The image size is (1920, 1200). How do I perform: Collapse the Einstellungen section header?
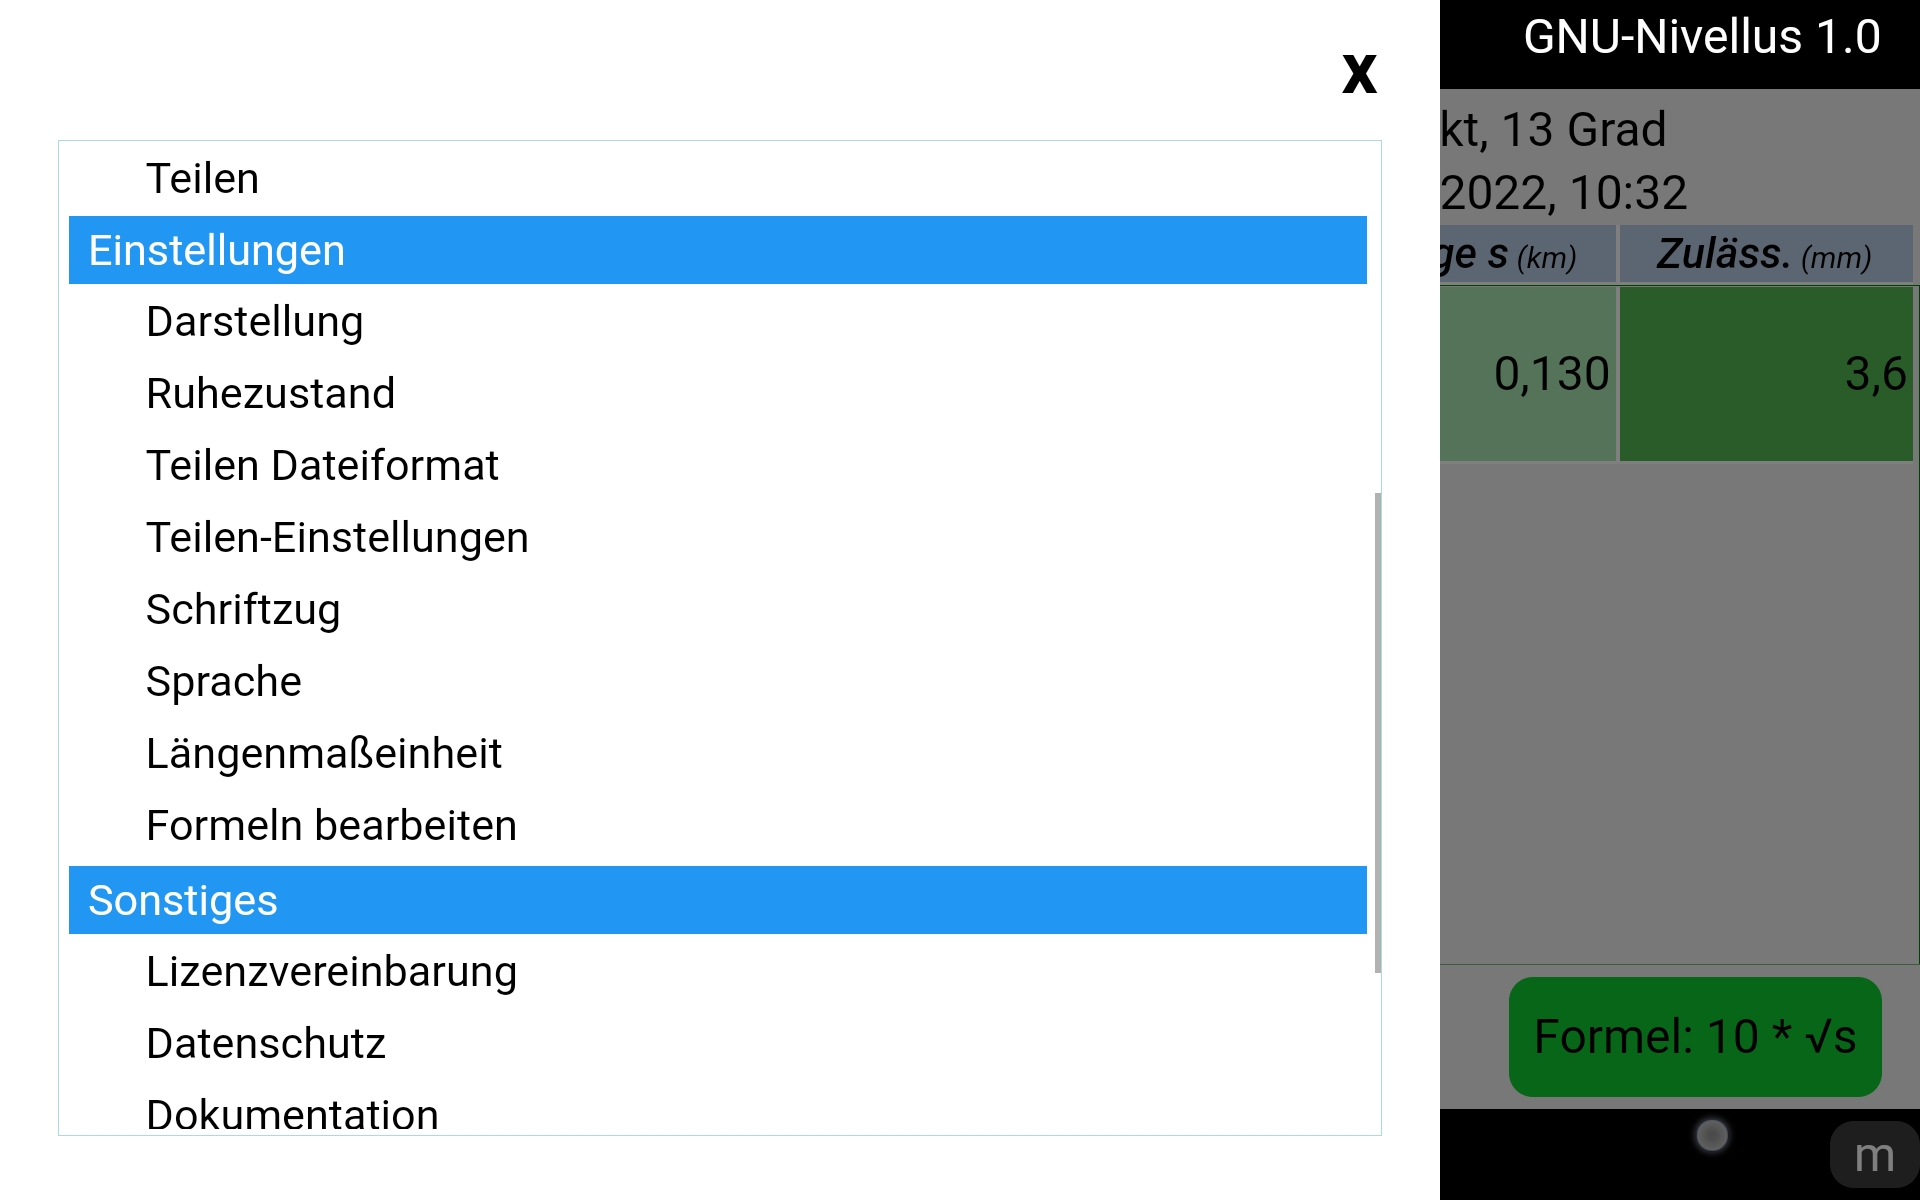click(x=717, y=250)
